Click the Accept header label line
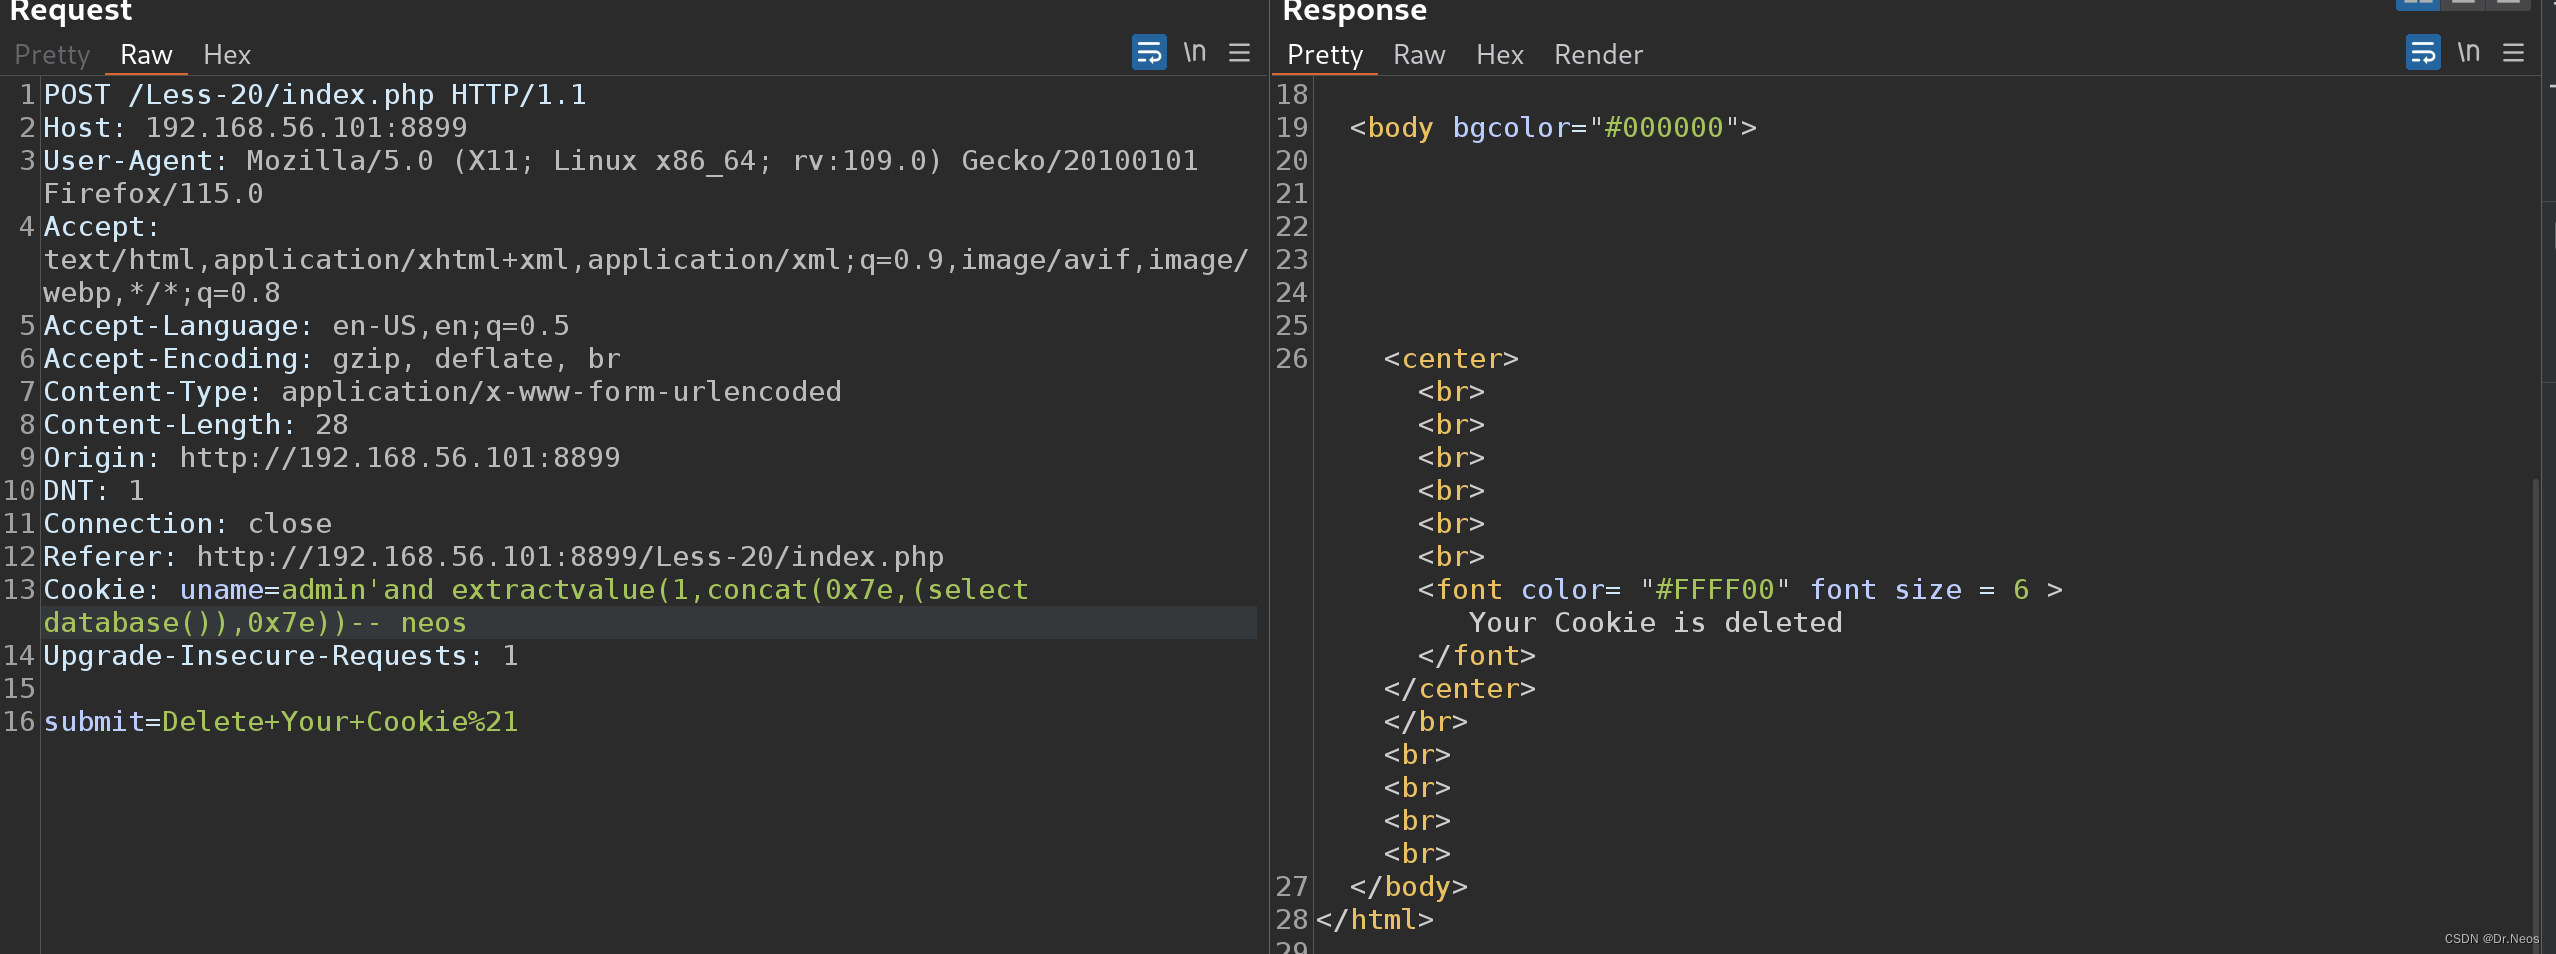2556x954 pixels. click(x=102, y=227)
